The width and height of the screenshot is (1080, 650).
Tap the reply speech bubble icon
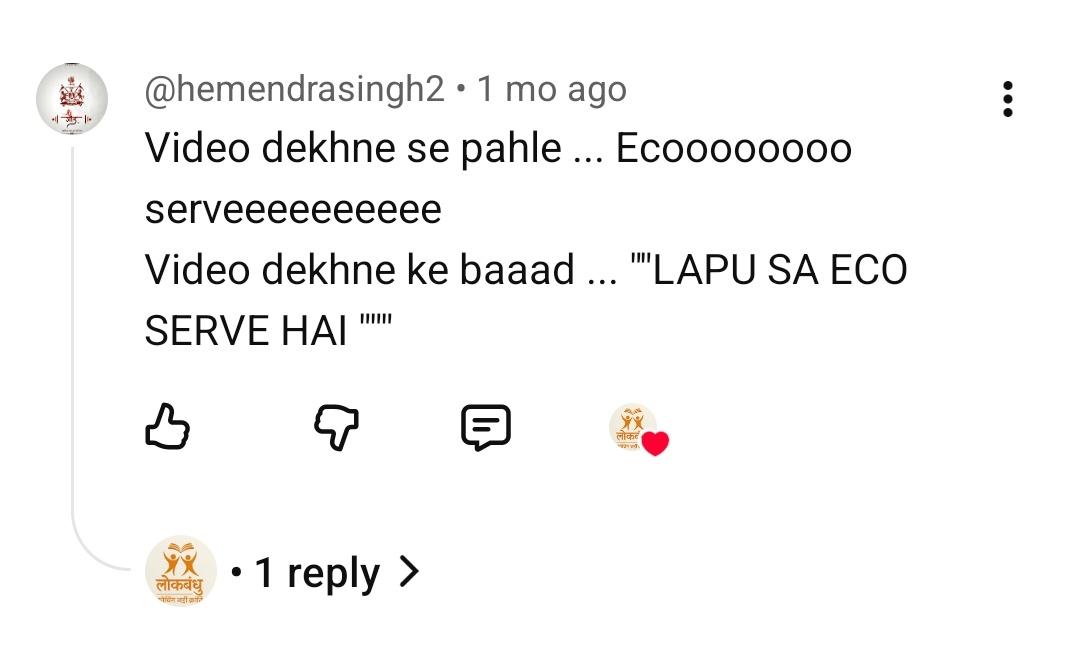pos(486,427)
